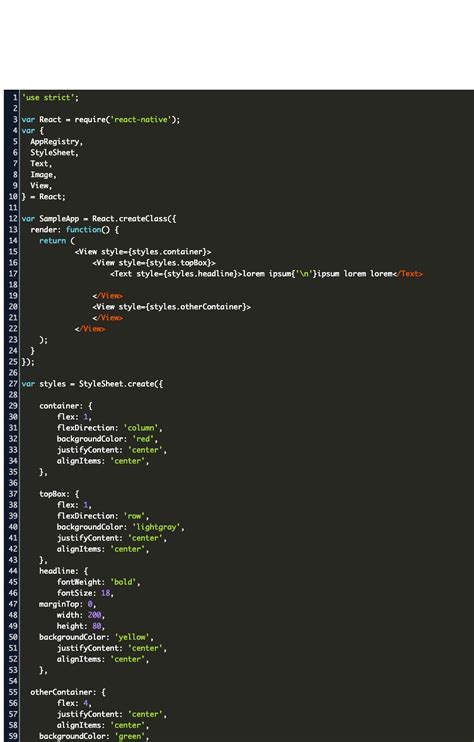The height and width of the screenshot is (742, 474).
Task: Click 'topBox: {' on line 37
Action: (x=59, y=494)
